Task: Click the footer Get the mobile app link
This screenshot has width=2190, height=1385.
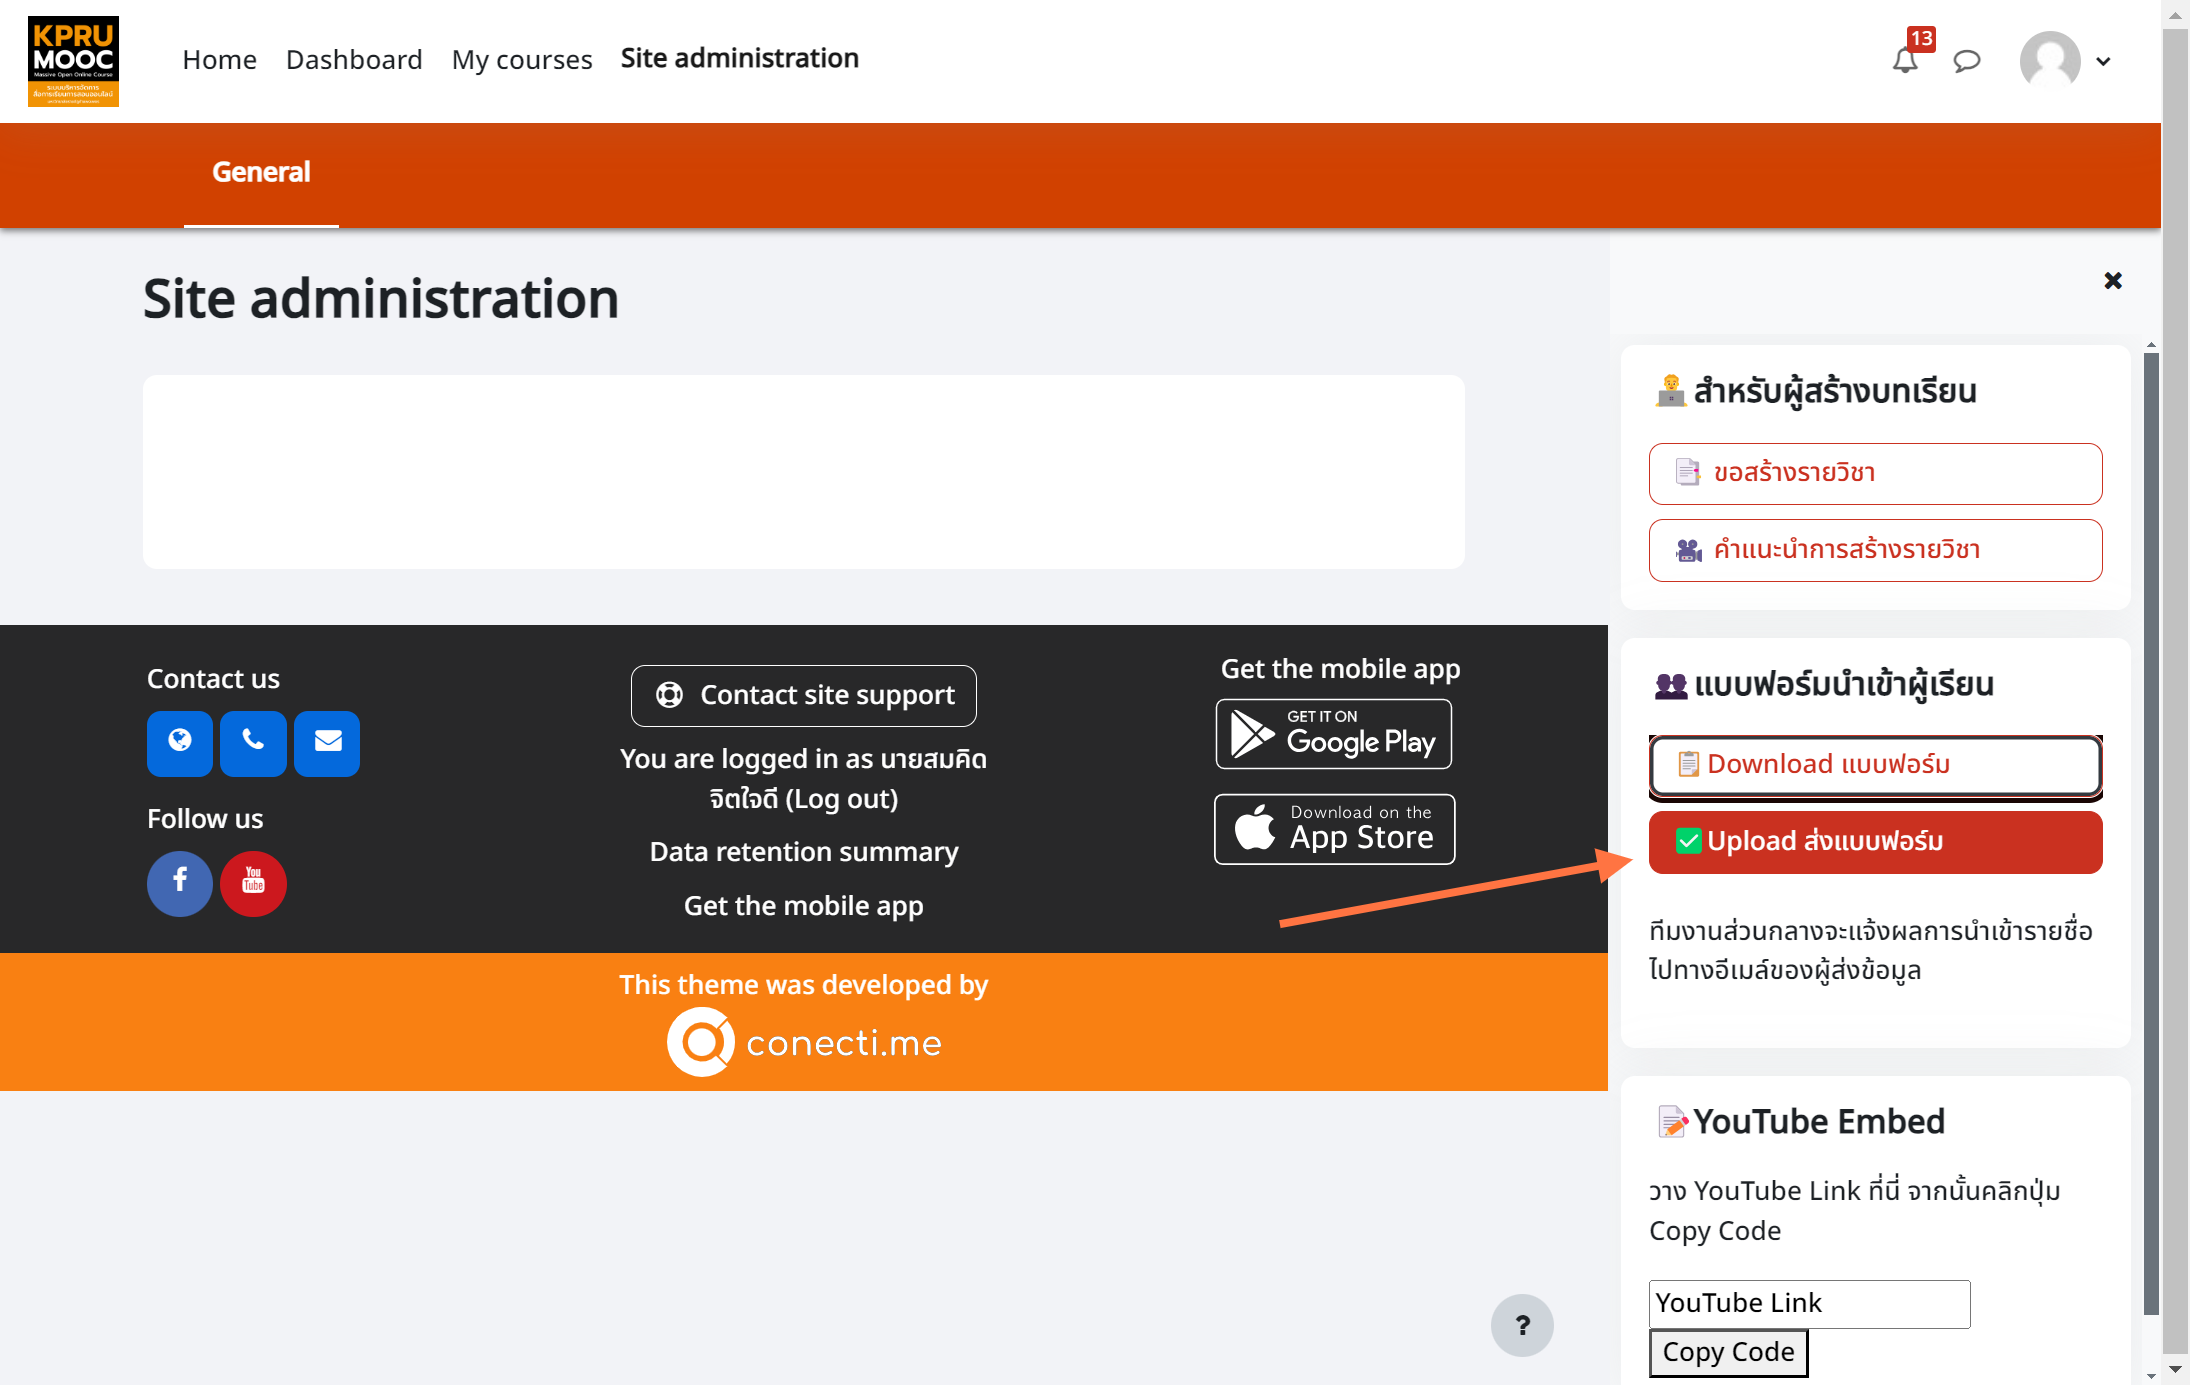Action: (x=804, y=906)
